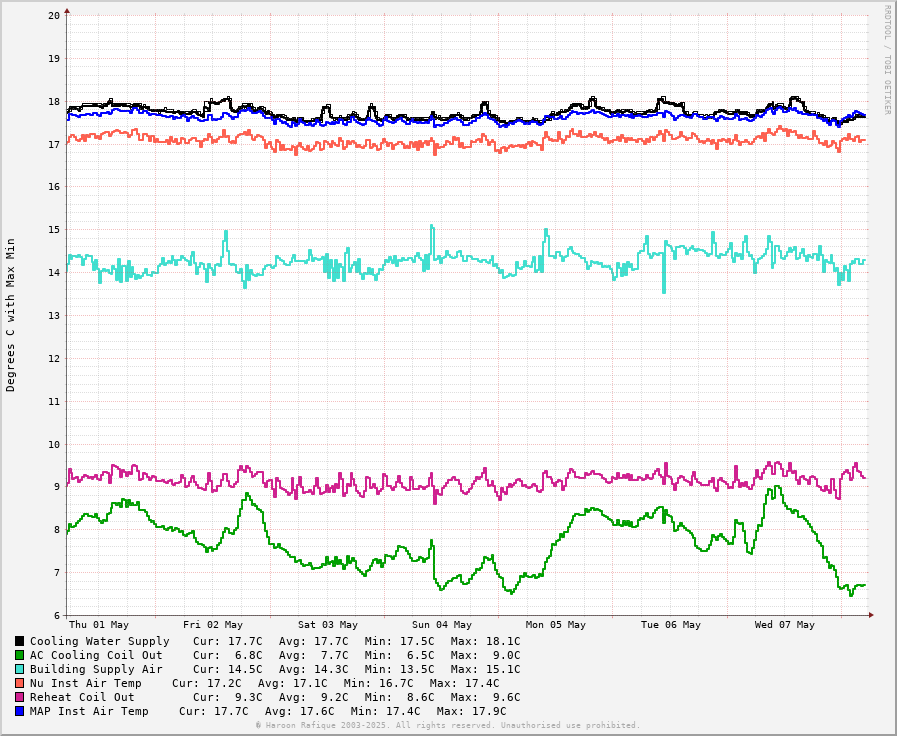
Task: Click the Wed 07 May date label
Action: (784, 625)
